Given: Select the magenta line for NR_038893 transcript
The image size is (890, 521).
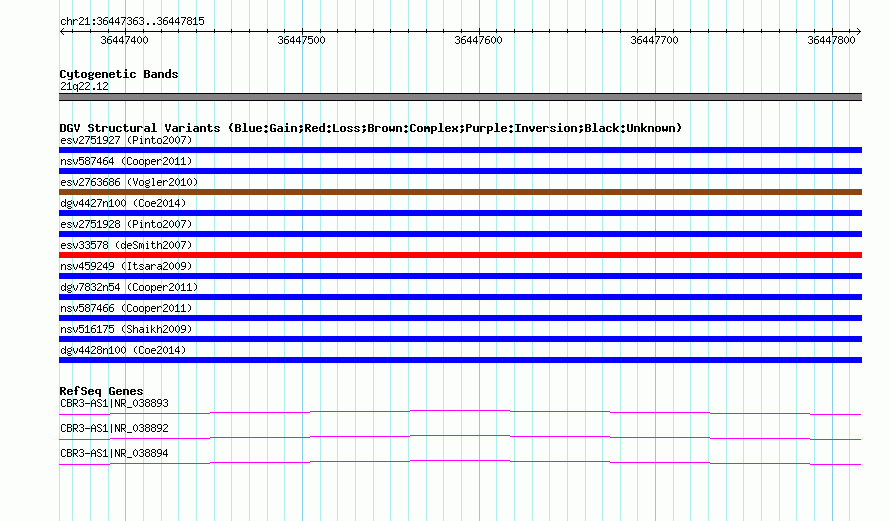Looking at the screenshot, I should click(460, 411).
